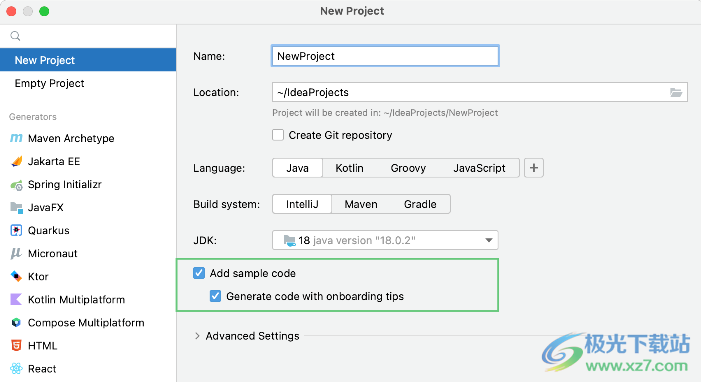The height and width of the screenshot is (382, 701).
Task: Choose Compose Multiplatform label
Action: 86,323
